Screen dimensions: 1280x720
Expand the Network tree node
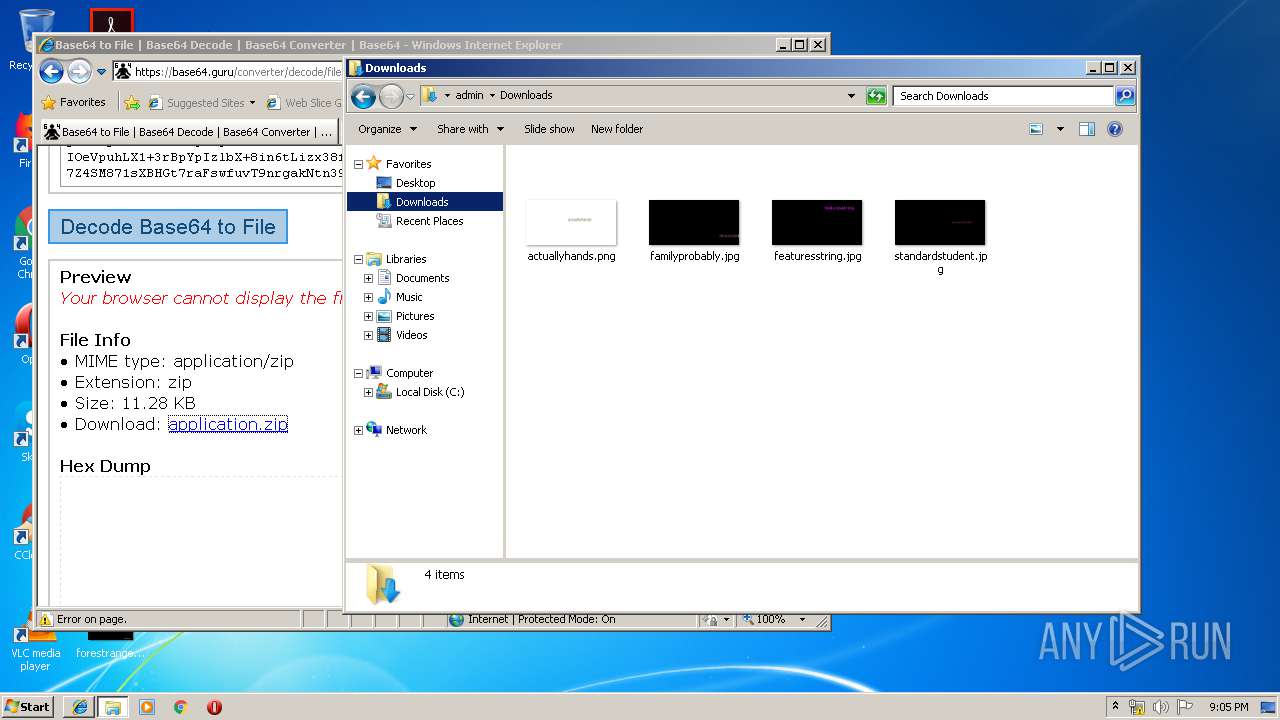pos(359,430)
